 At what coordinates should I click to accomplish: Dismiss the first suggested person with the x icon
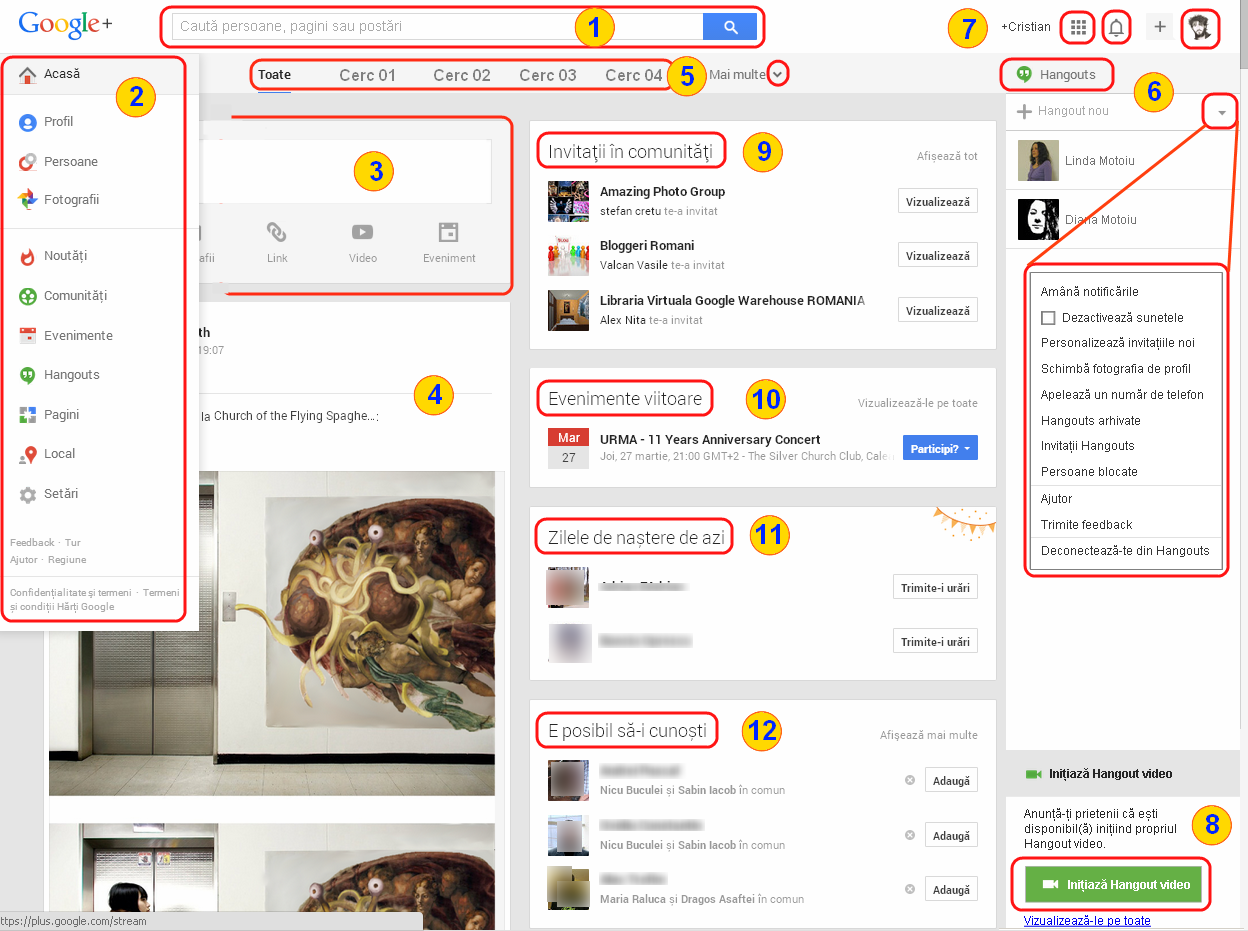pos(910,780)
